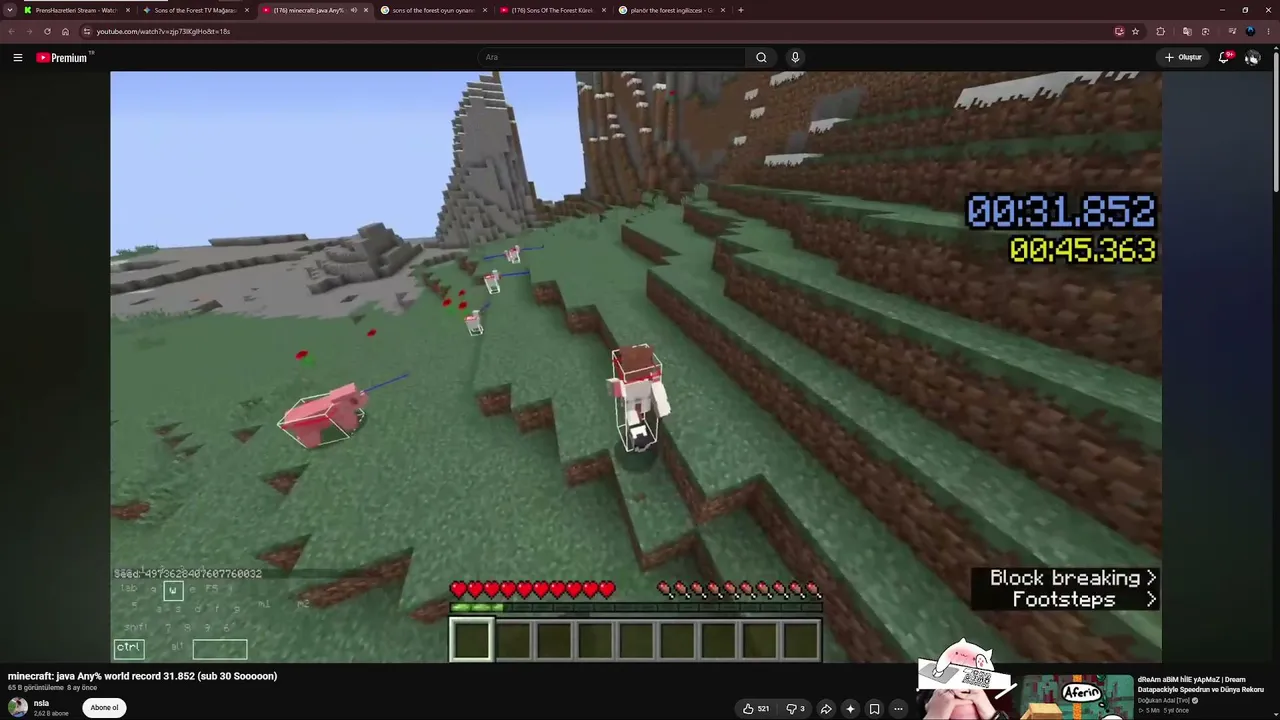Open more actions for the video
The height and width of the screenshot is (720, 1280).
click(x=898, y=709)
